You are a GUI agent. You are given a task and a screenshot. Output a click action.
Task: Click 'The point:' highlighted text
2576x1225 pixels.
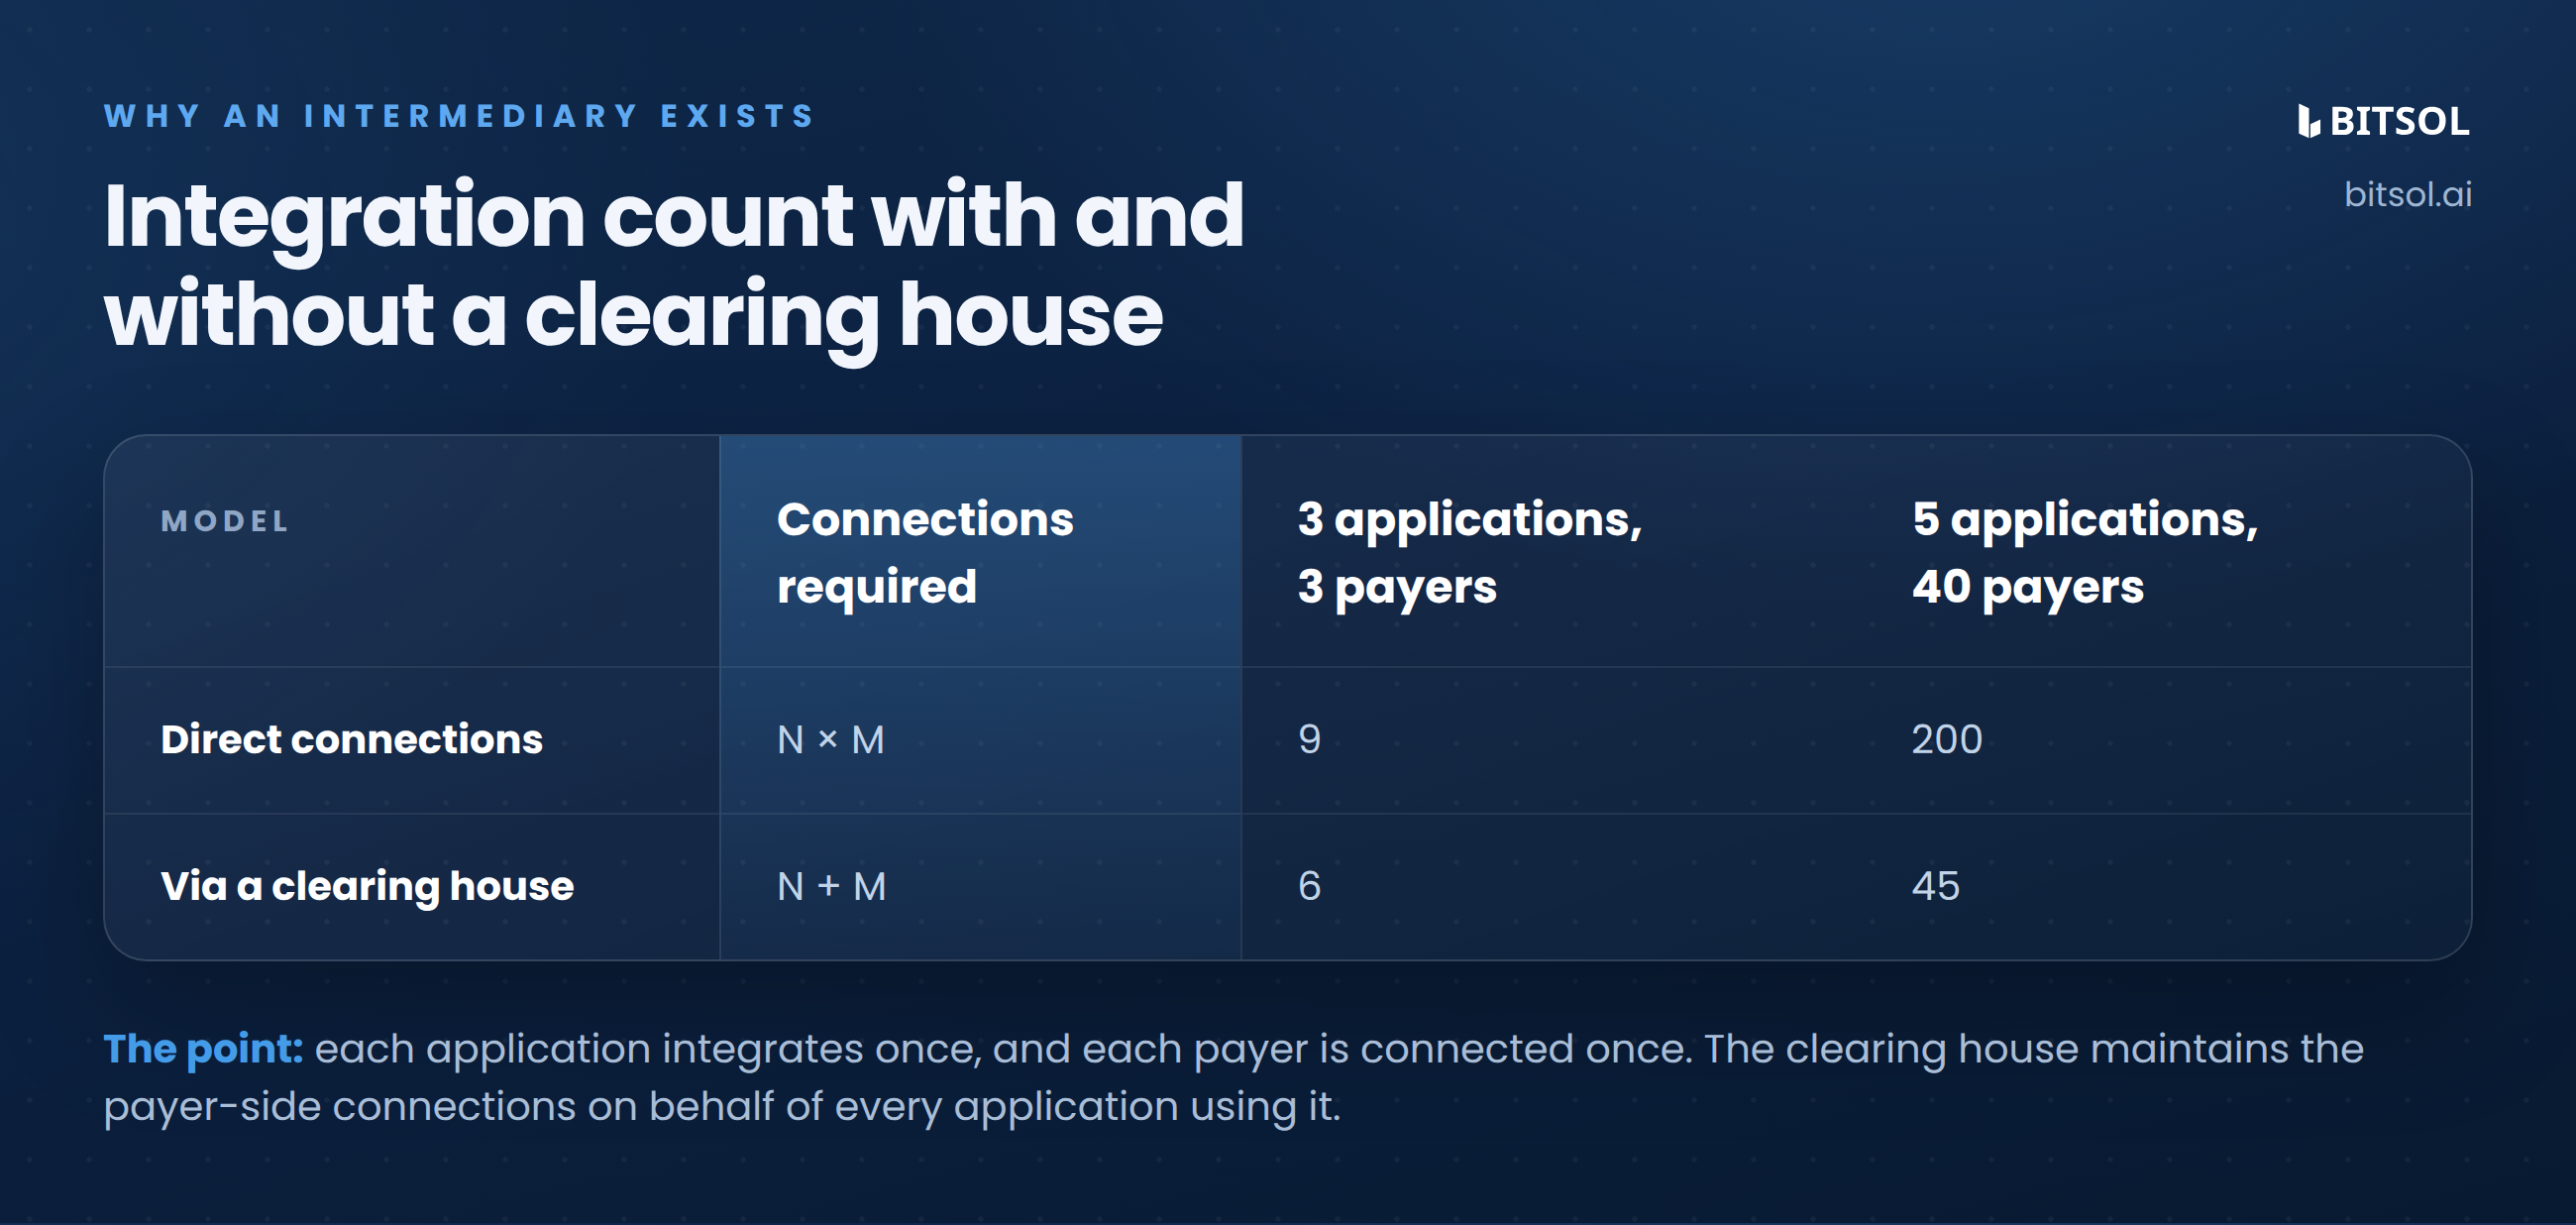pos(203,1049)
